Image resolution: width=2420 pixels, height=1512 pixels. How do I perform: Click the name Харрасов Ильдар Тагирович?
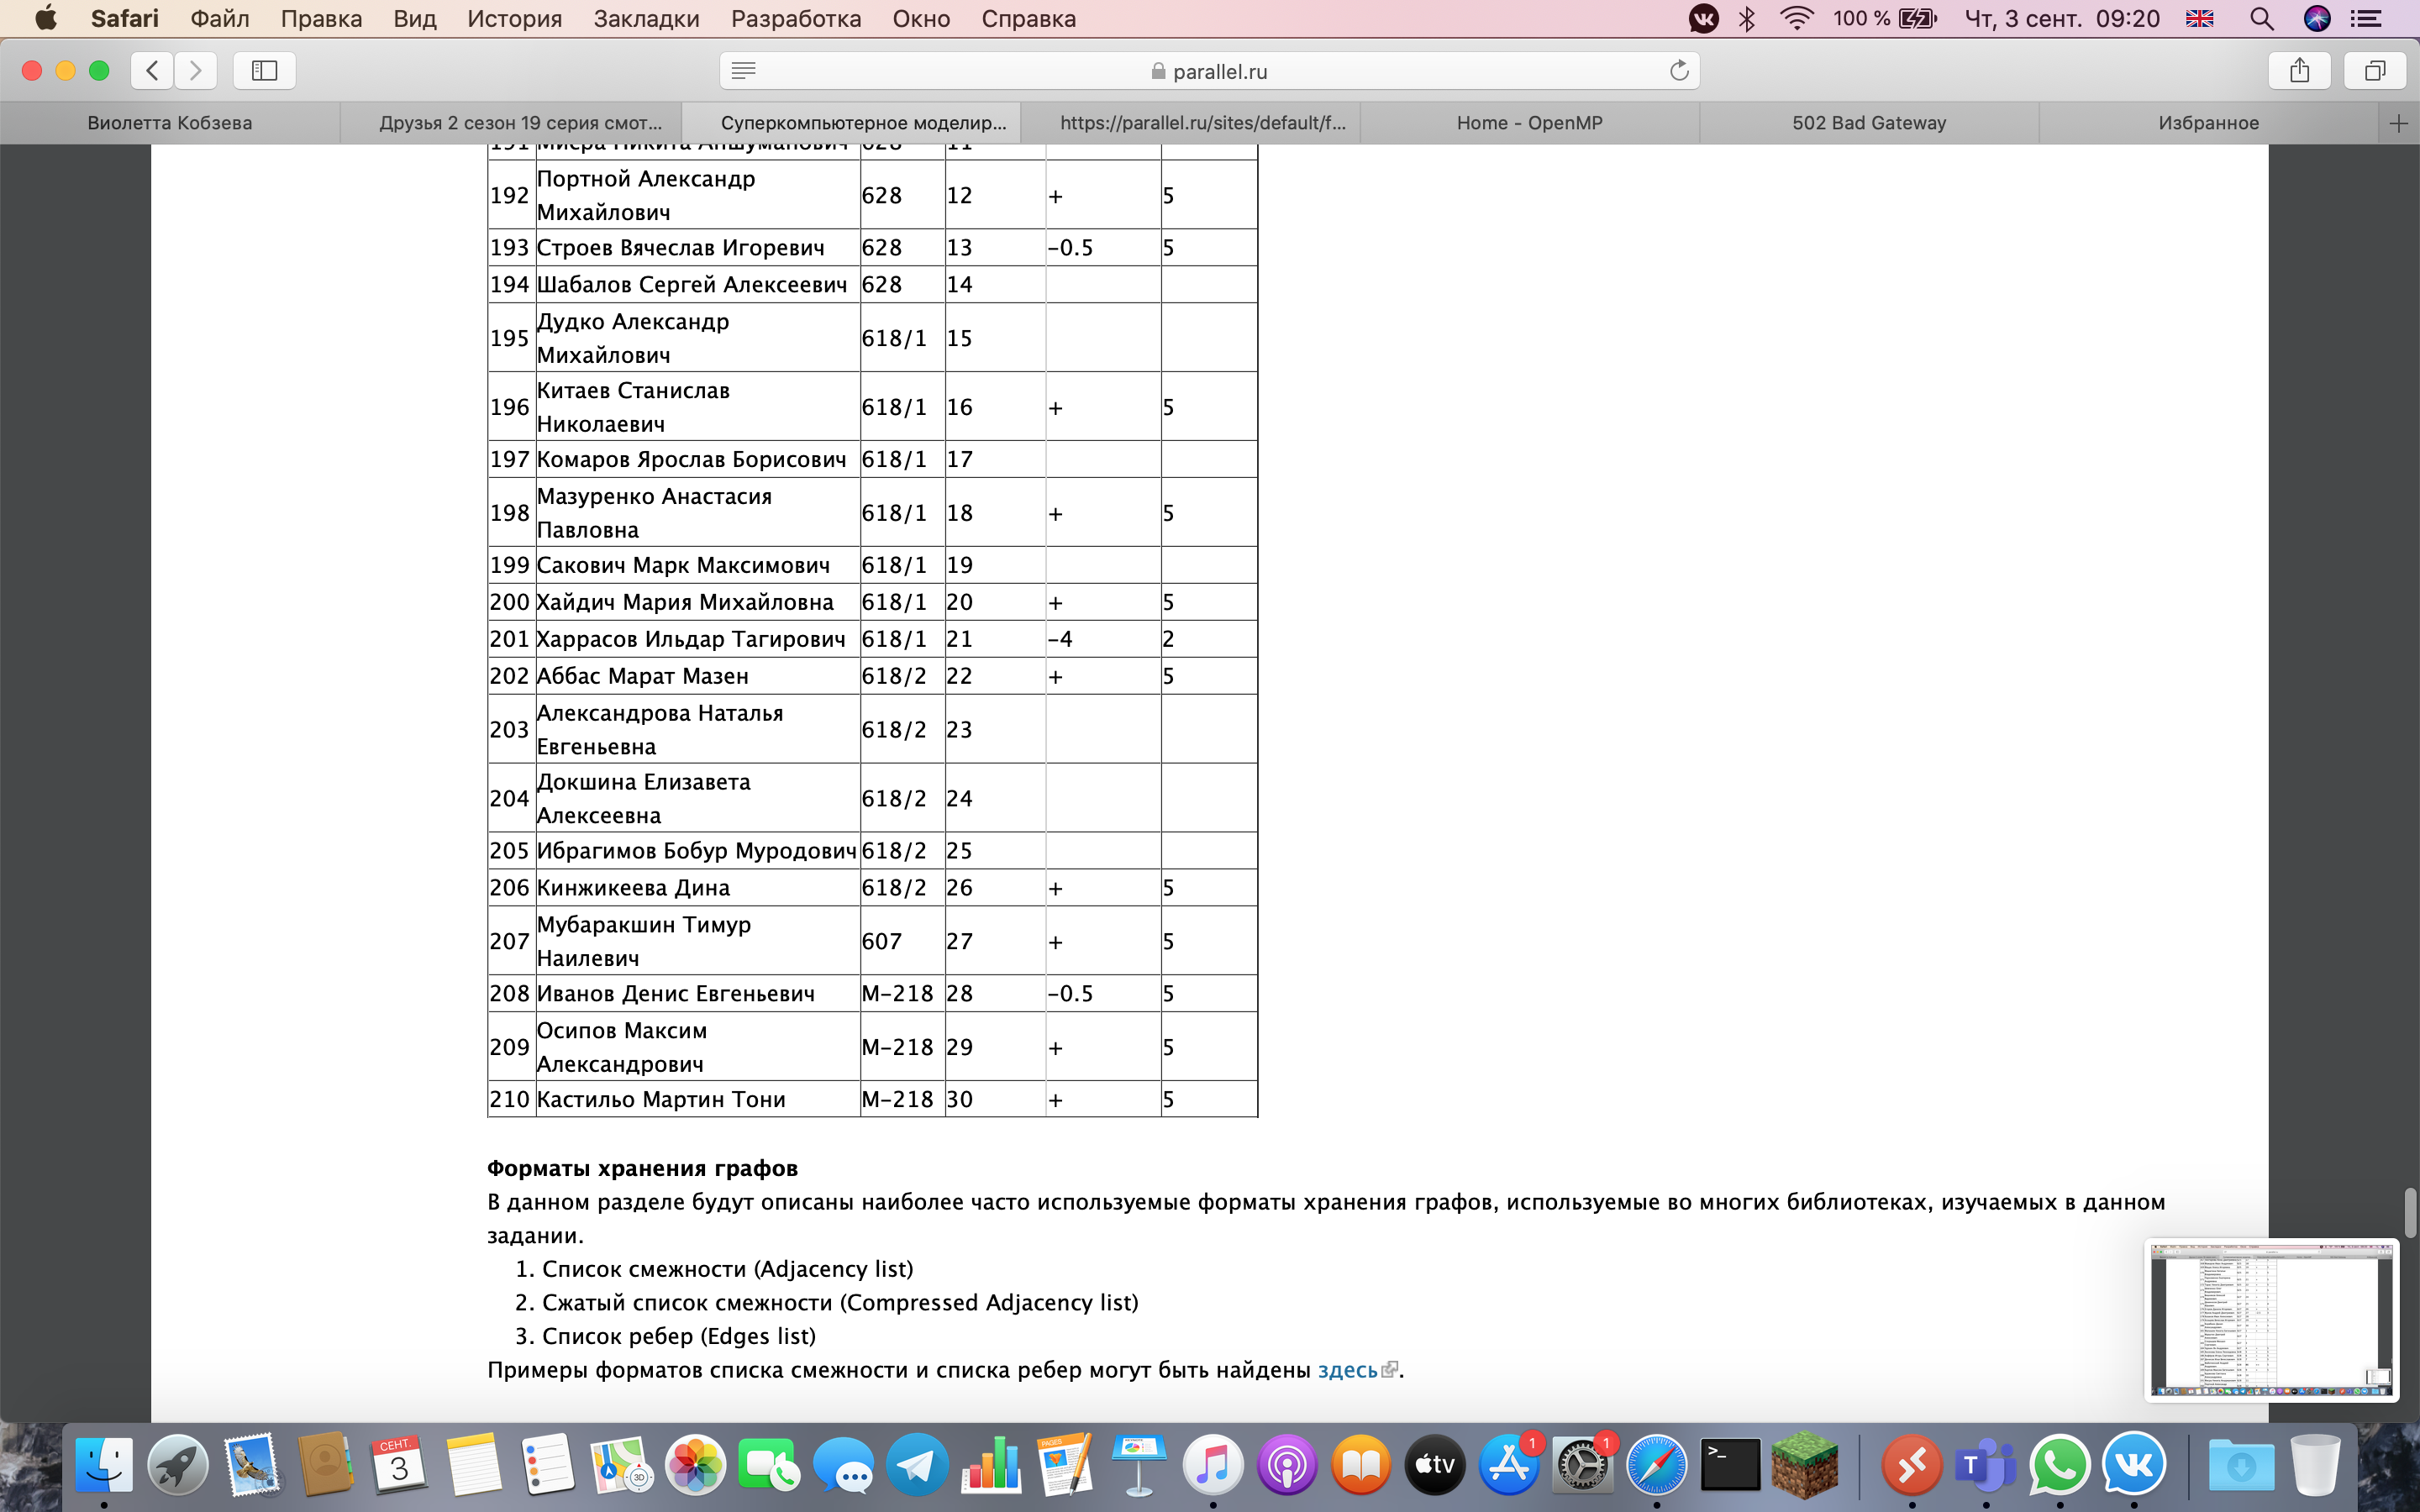[x=691, y=639]
